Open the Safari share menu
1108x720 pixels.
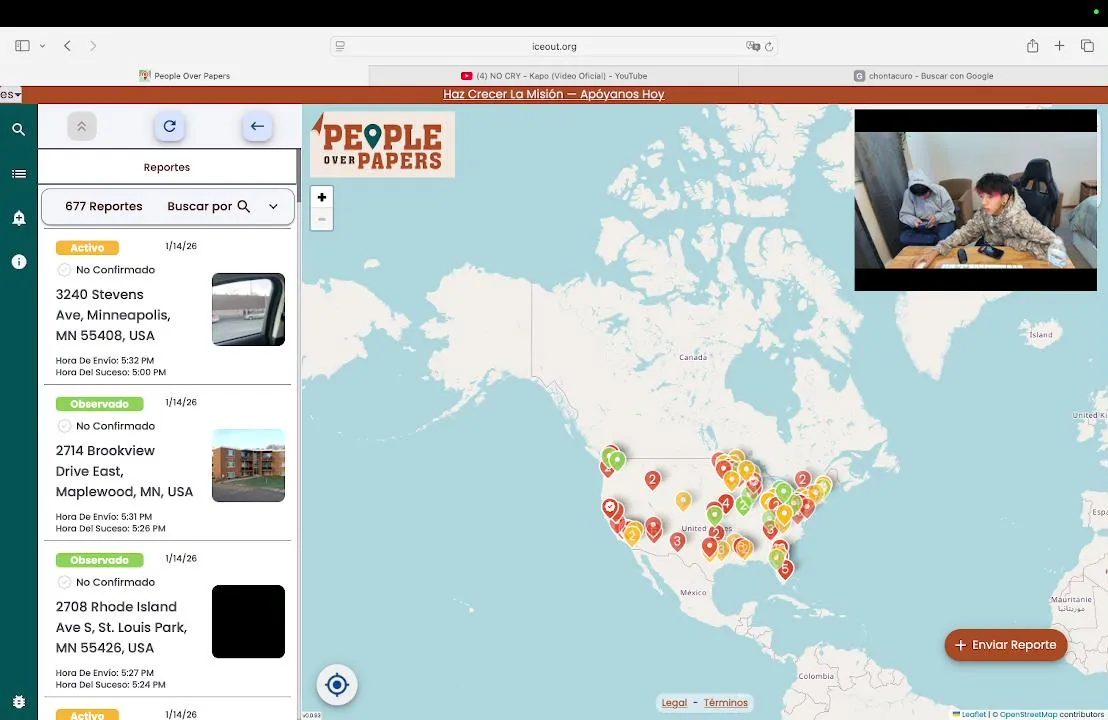[1032, 46]
